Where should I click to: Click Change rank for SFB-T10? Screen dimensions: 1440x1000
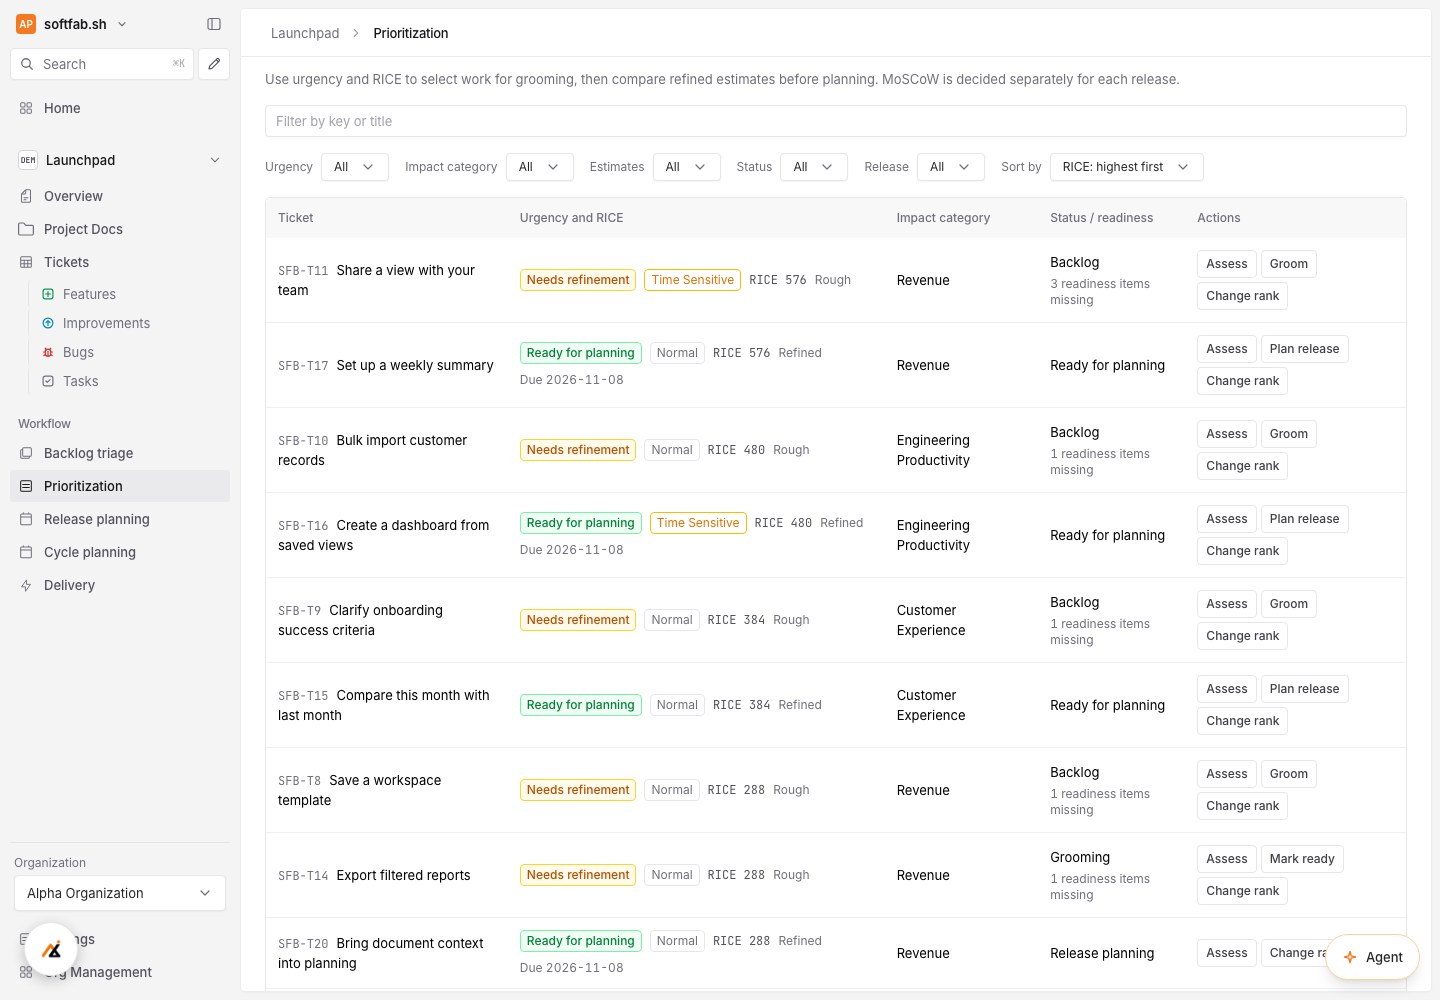[1242, 466]
